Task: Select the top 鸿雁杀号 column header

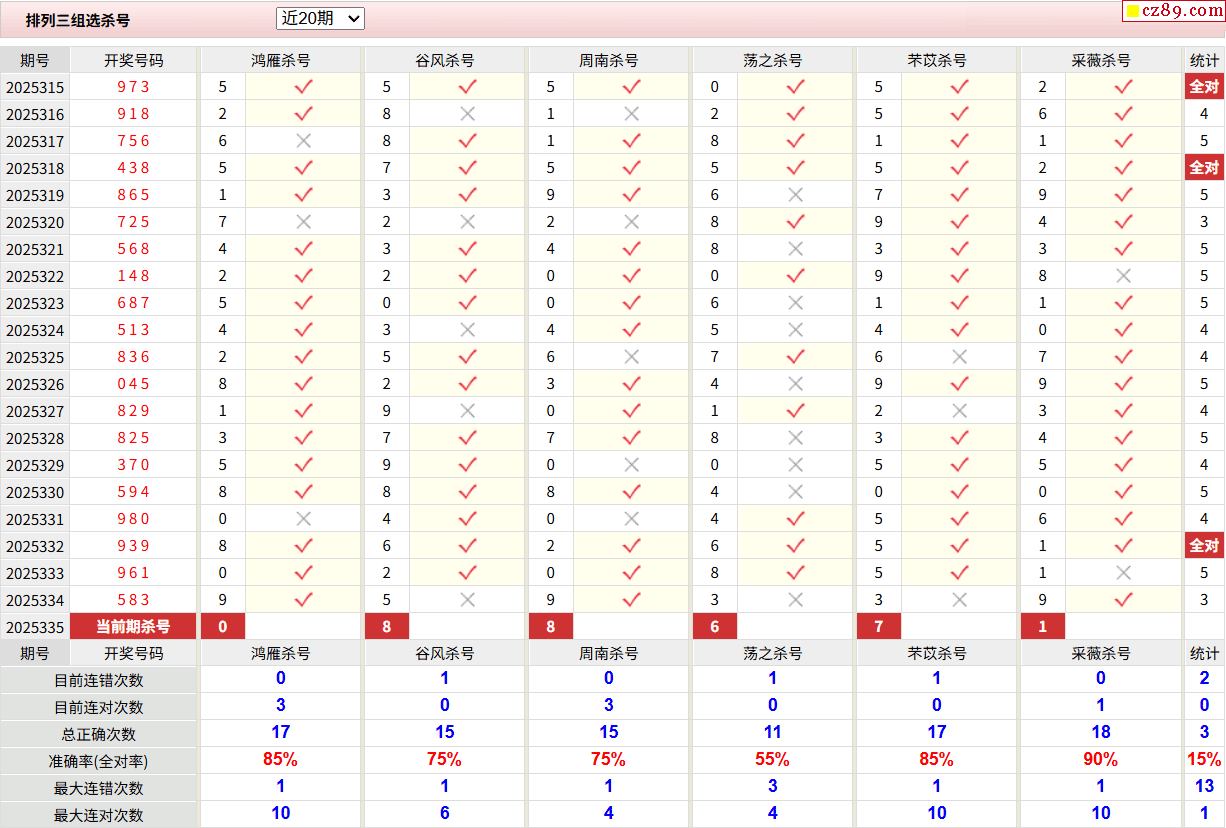Action: point(280,60)
